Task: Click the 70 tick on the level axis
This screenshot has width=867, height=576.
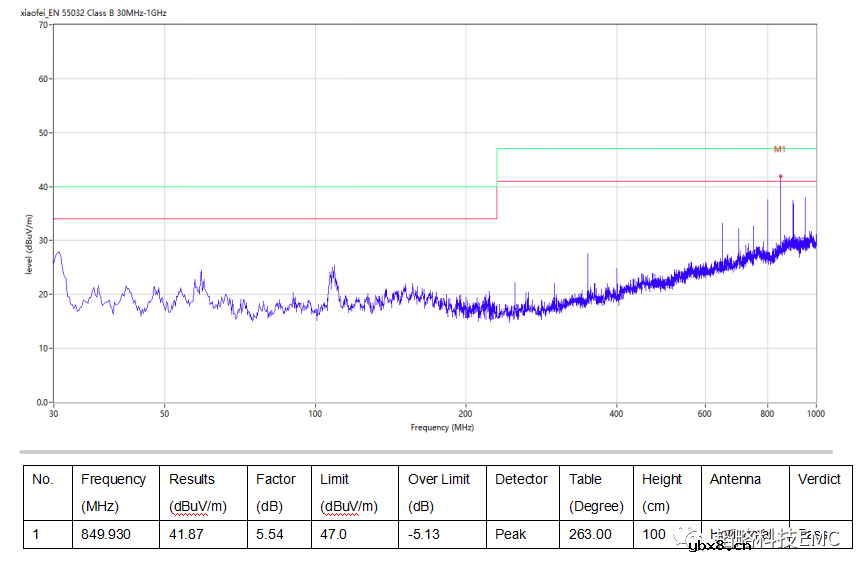Action: pos(43,24)
